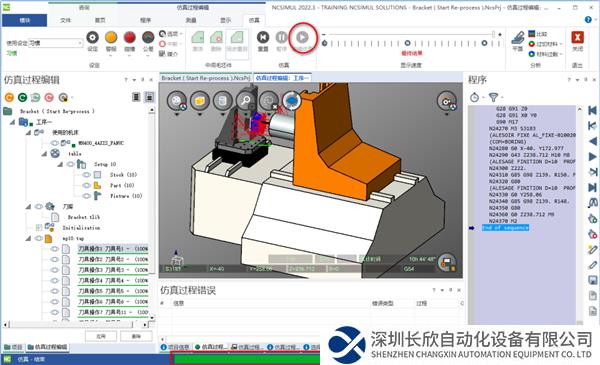Click the green C icon in process editor toolbar
This screenshot has width=600, height=365.
point(23,97)
